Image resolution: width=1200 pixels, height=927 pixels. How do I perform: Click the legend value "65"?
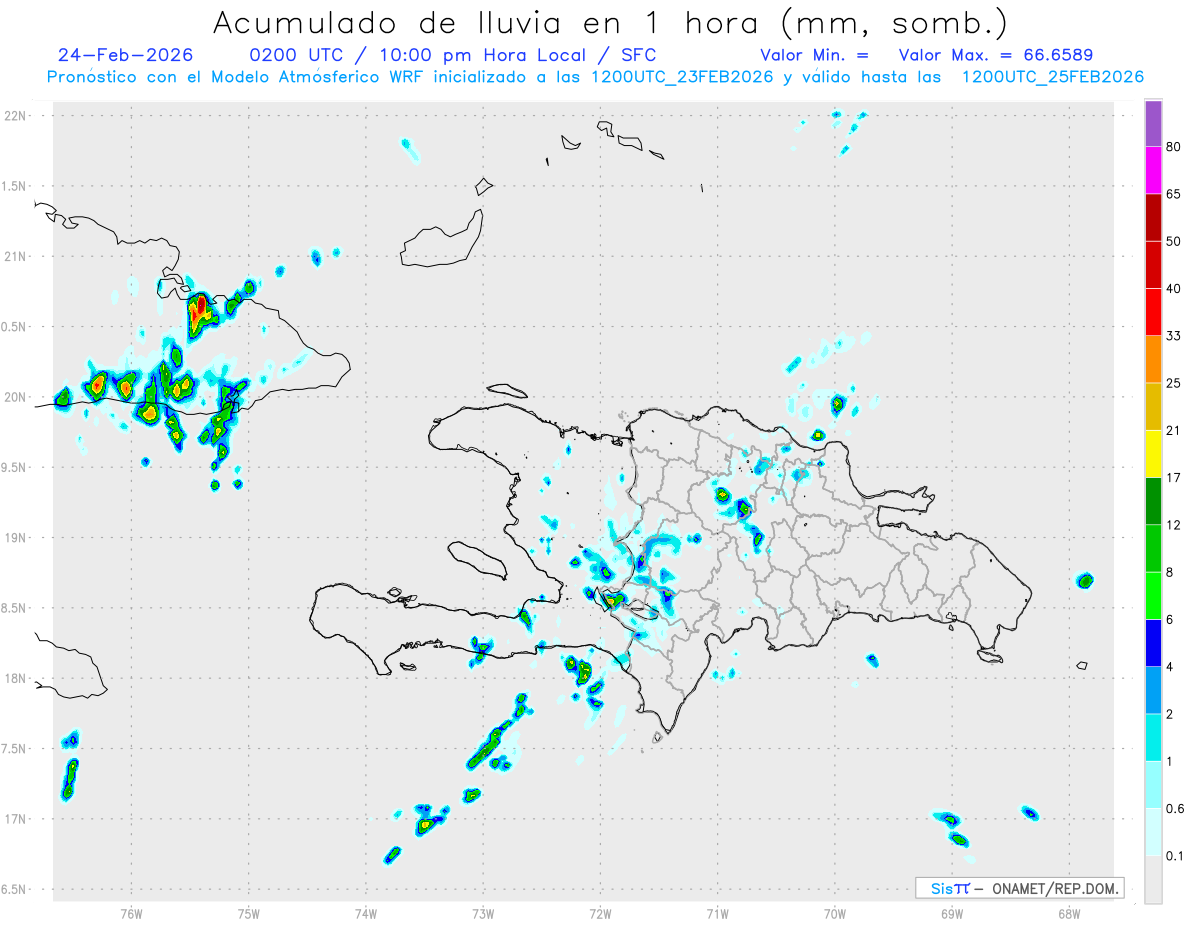point(1174,194)
